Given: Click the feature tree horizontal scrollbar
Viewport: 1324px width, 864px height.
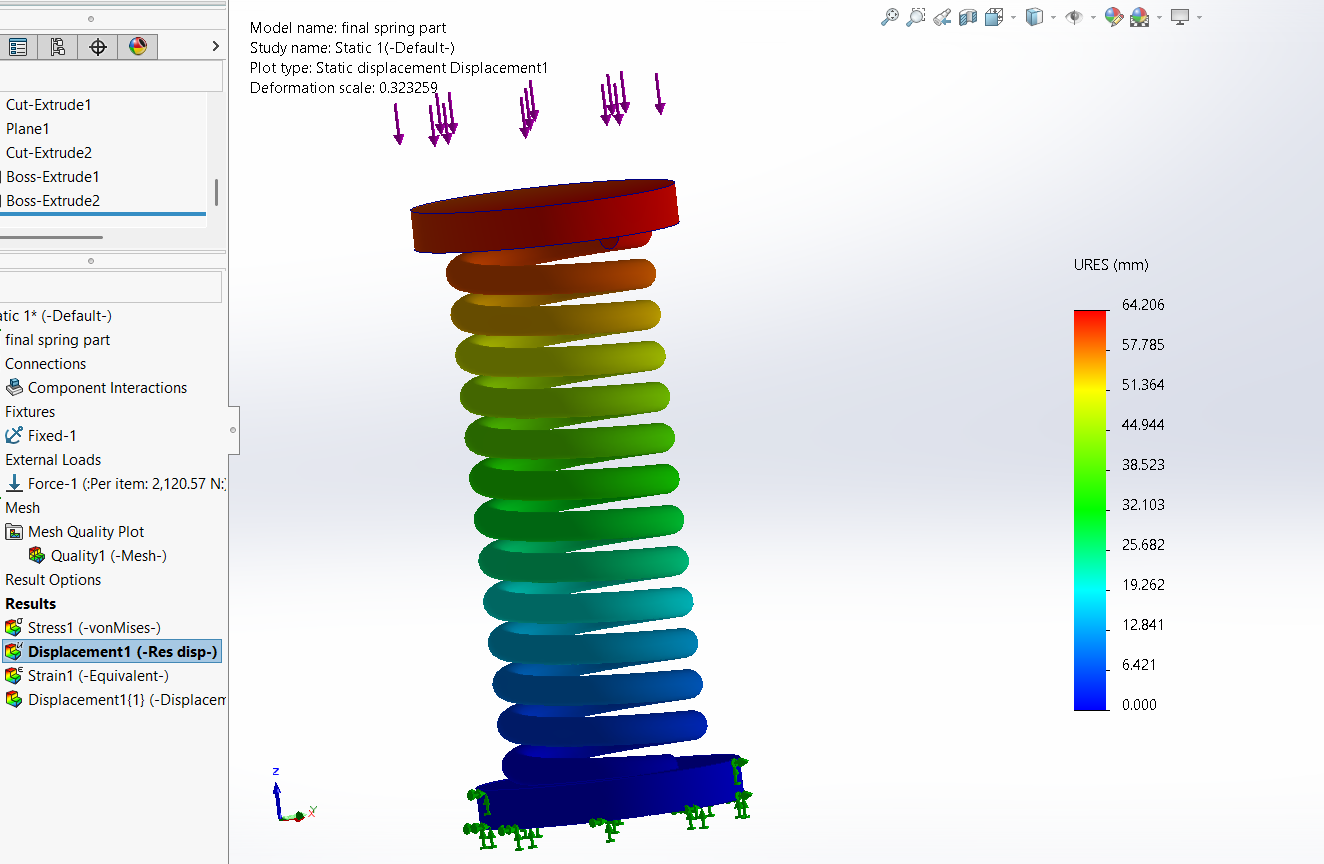Looking at the screenshot, I should 51,237.
